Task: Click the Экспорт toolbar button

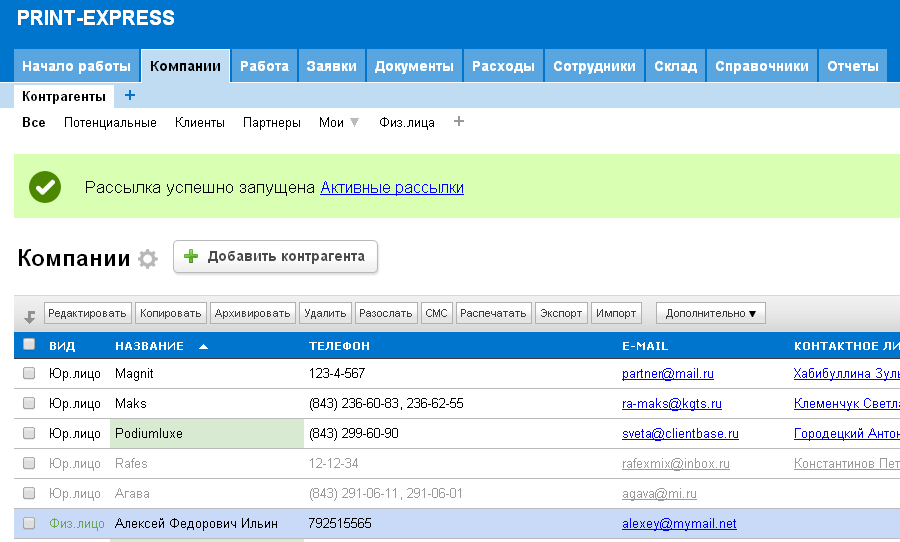Action: click(561, 313)
